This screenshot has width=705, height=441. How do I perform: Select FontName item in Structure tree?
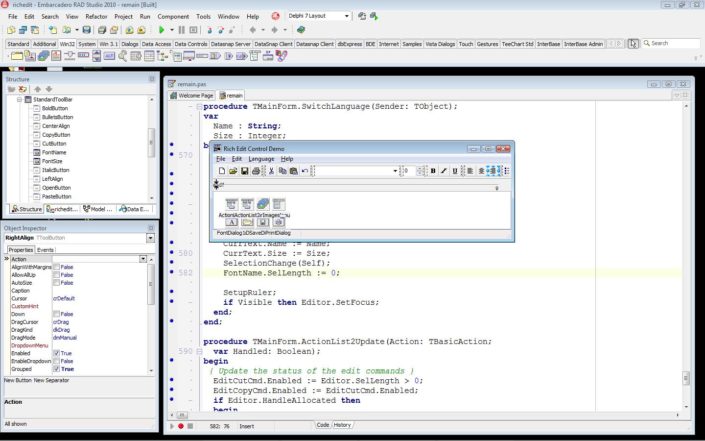click(55, 152)
